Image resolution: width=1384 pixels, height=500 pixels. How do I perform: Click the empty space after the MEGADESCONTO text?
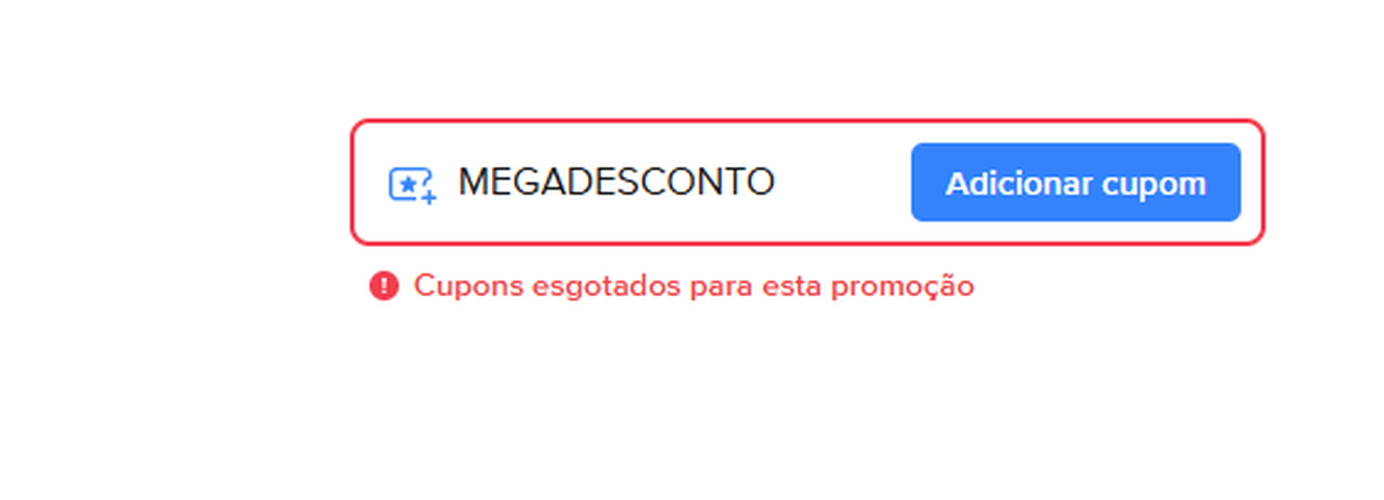point(840,182)
